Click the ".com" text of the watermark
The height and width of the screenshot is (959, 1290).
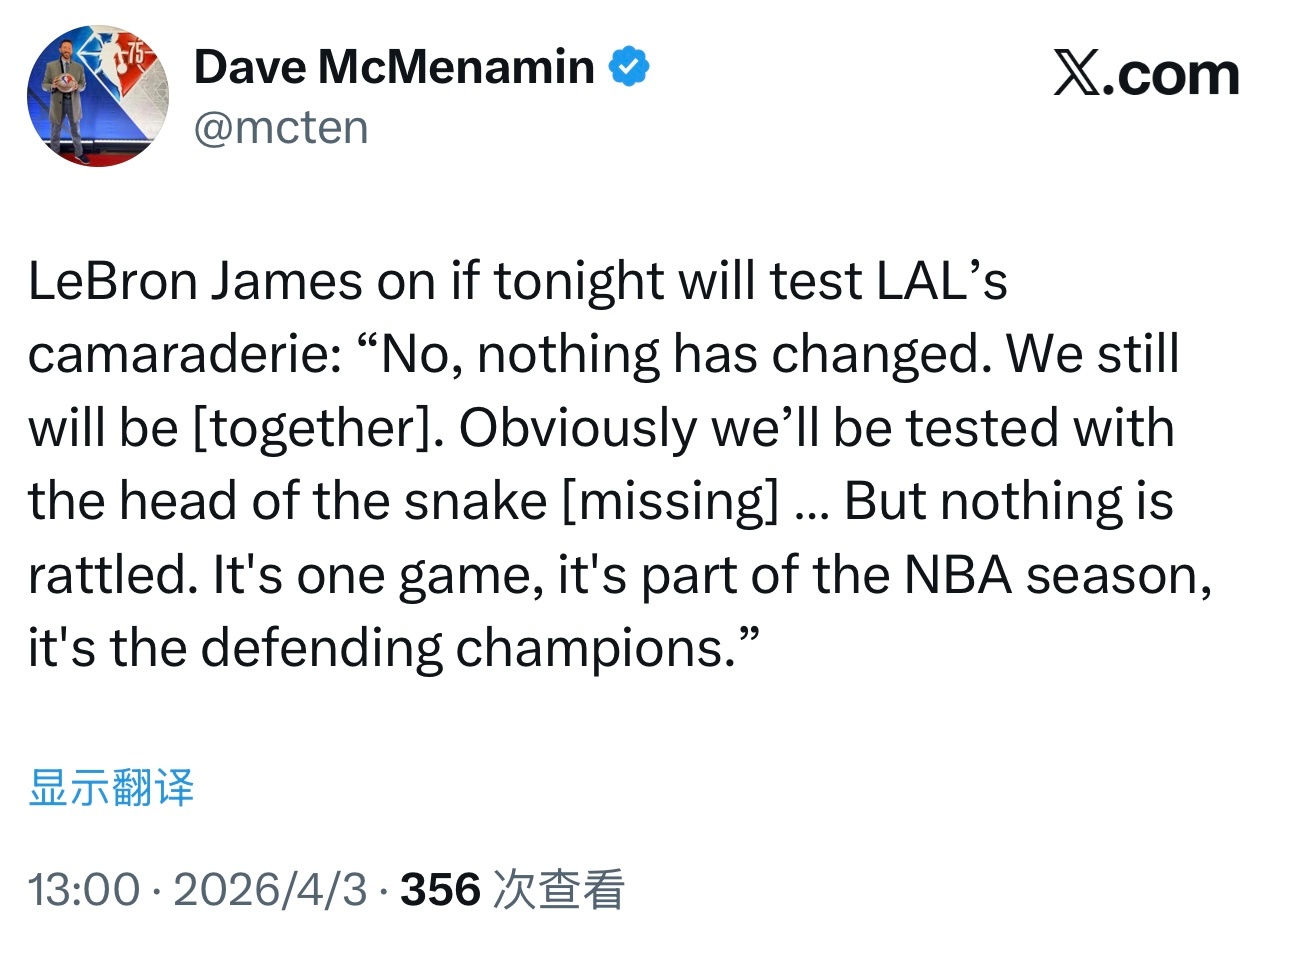1170,75
